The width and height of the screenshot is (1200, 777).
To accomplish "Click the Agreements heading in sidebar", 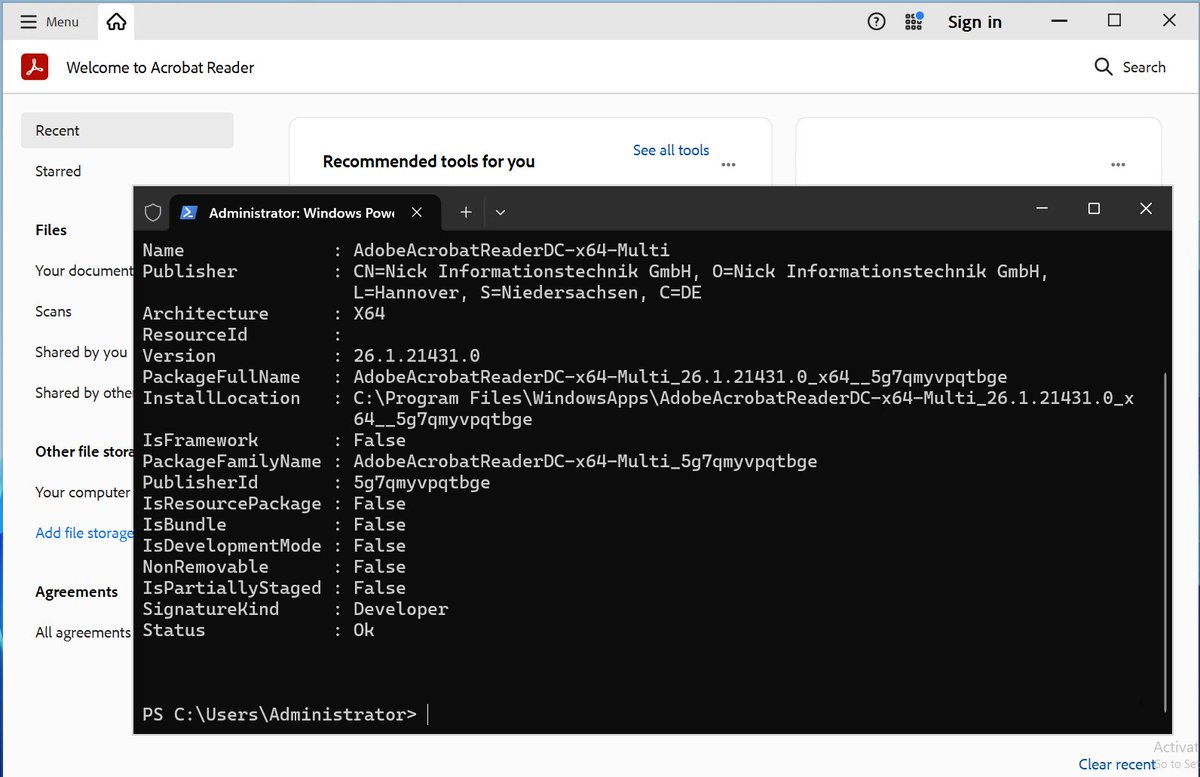I will (x=76, y=591).
